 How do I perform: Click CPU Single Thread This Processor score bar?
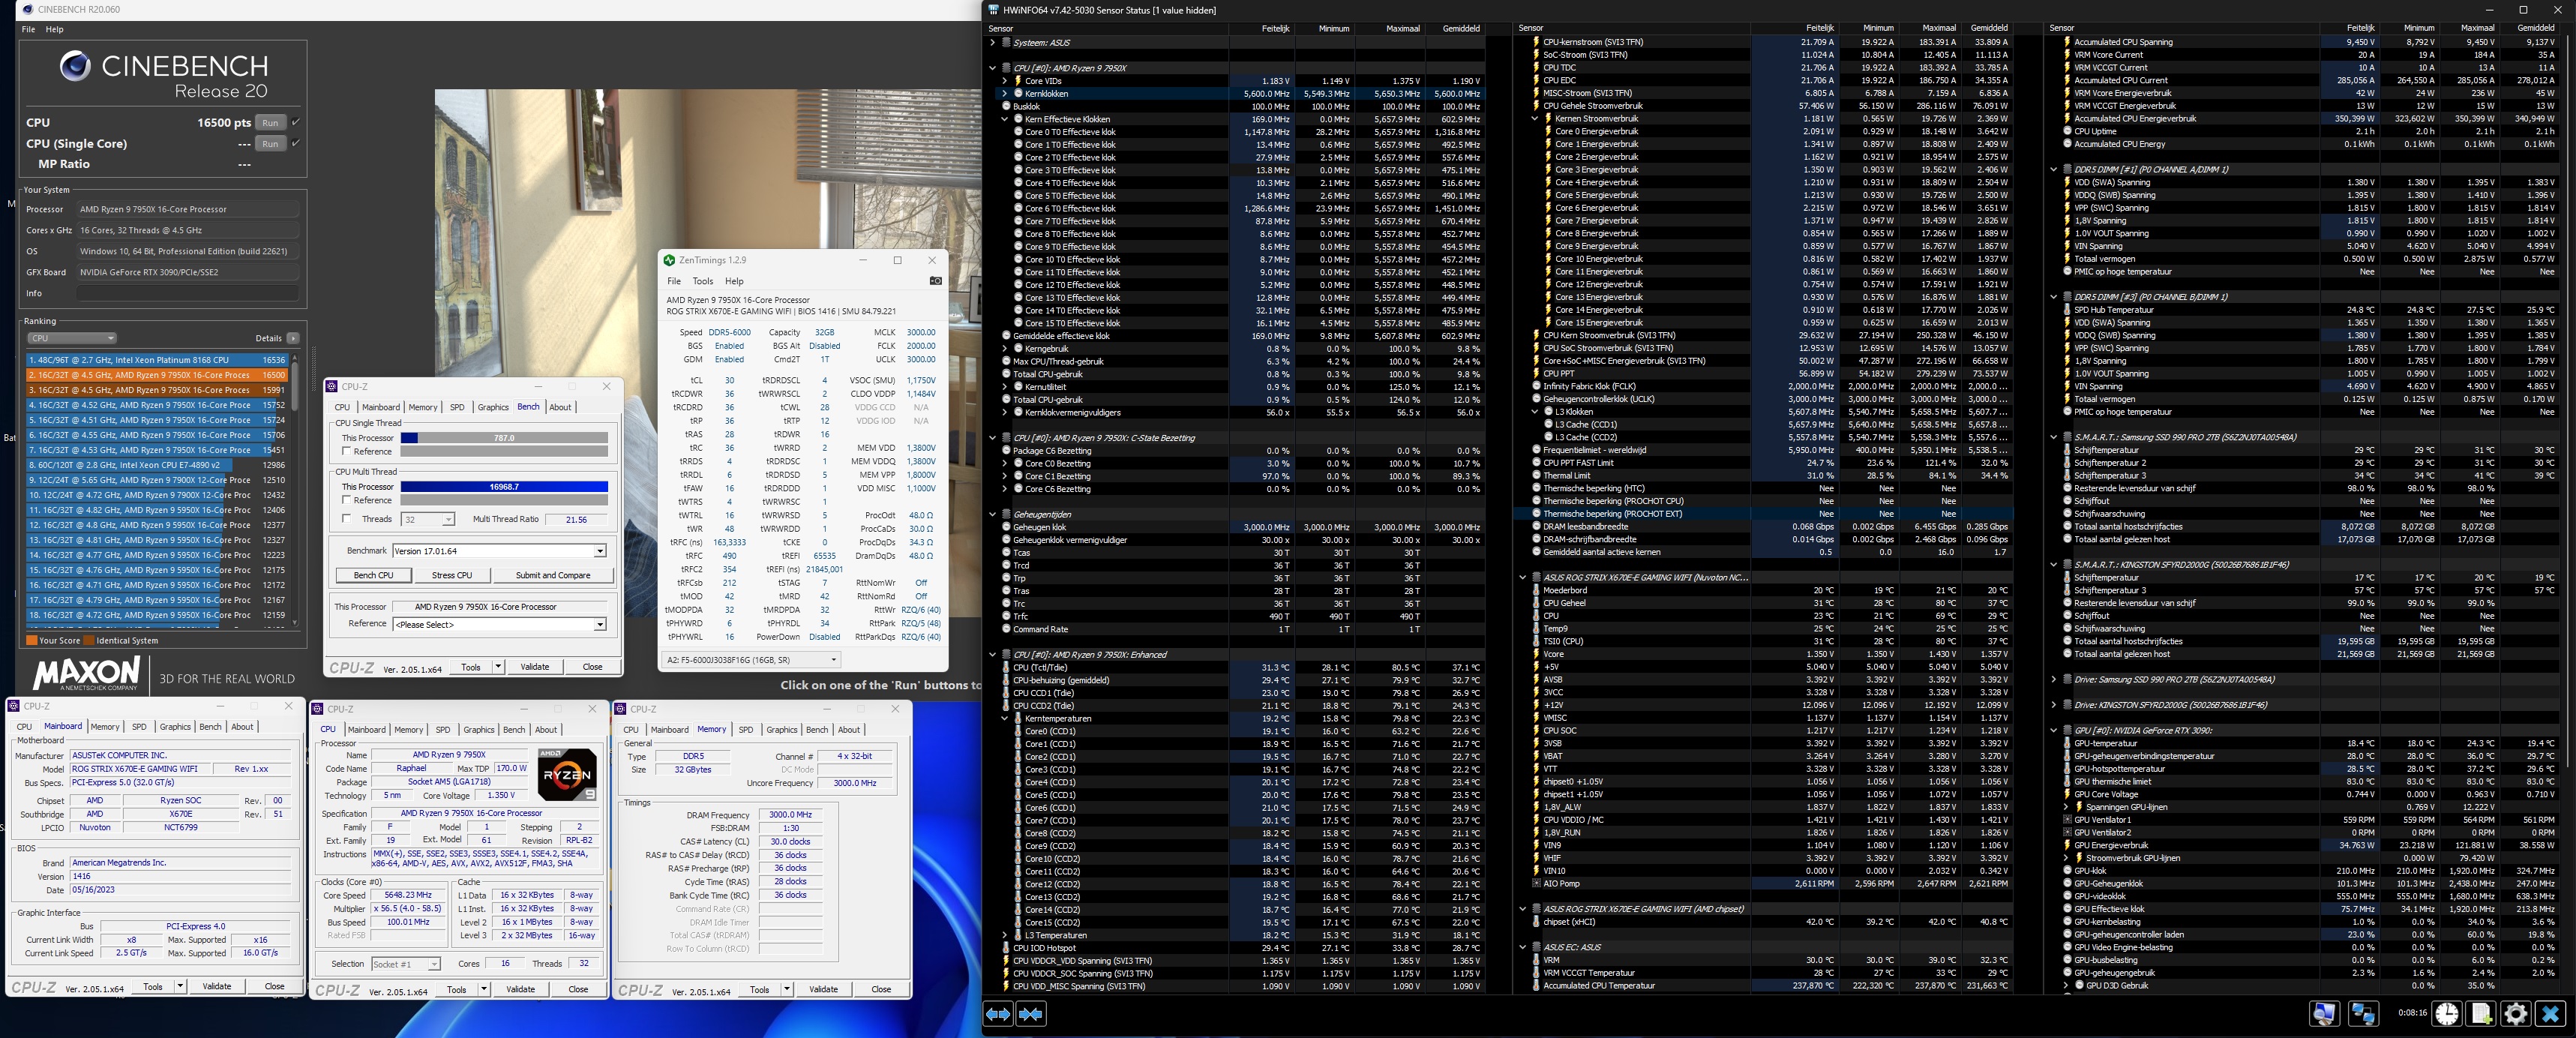504,438
